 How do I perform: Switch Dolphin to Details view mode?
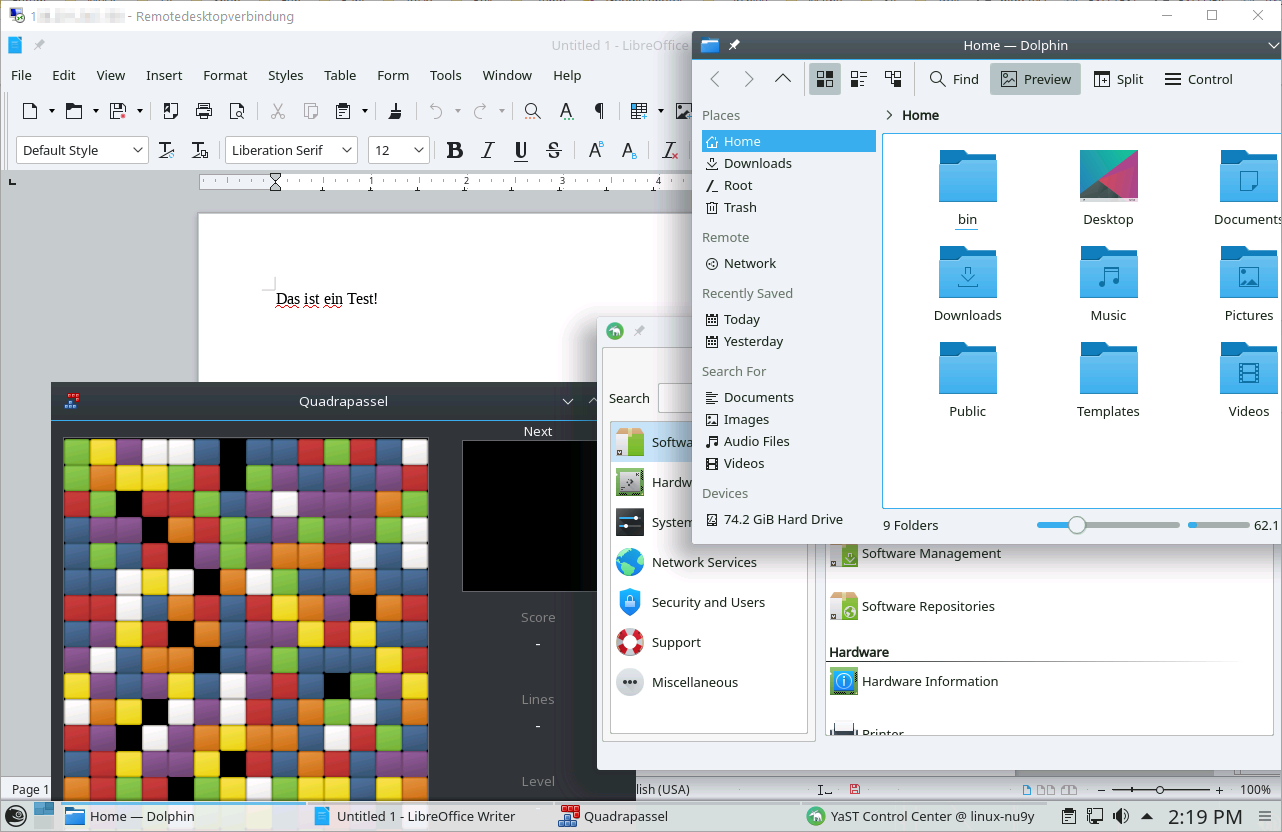pos(893,79)
